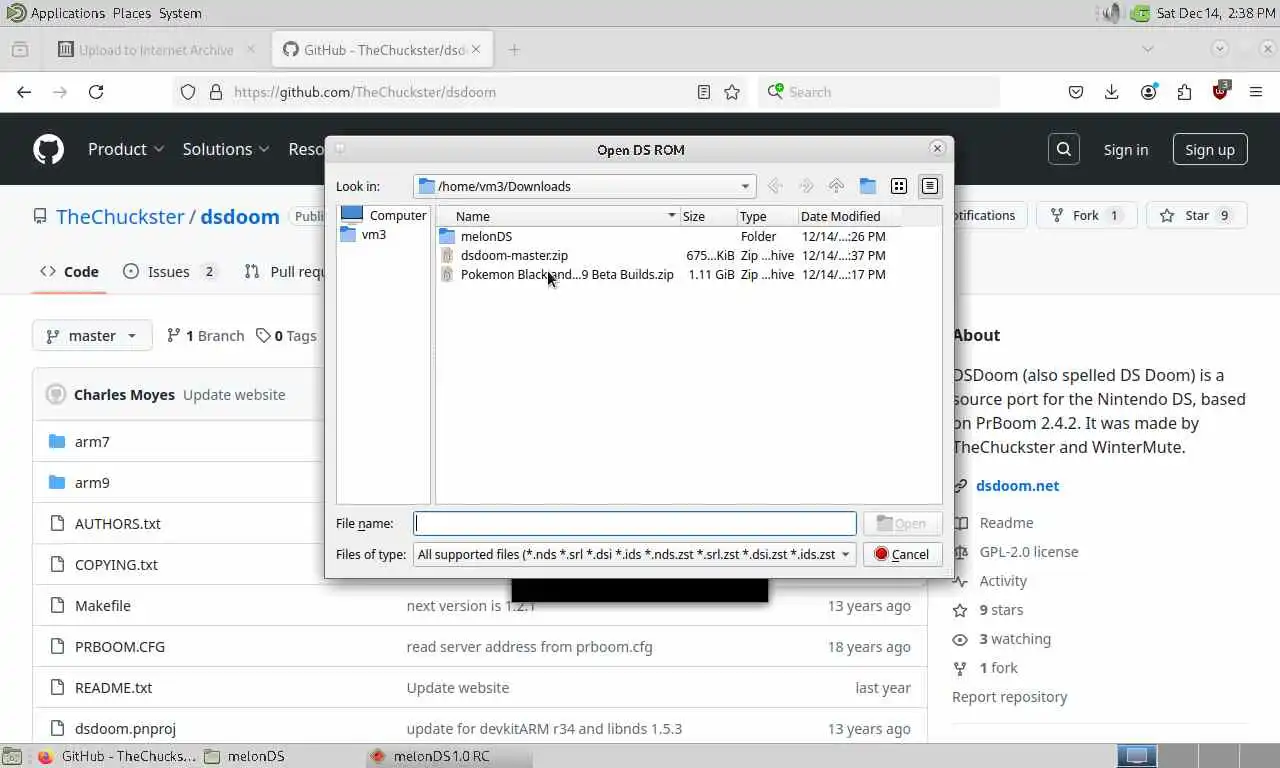Viewport: 1280px width, 768px height.
Task: Open Firefox extensions icon
Action: (1184, 91)
